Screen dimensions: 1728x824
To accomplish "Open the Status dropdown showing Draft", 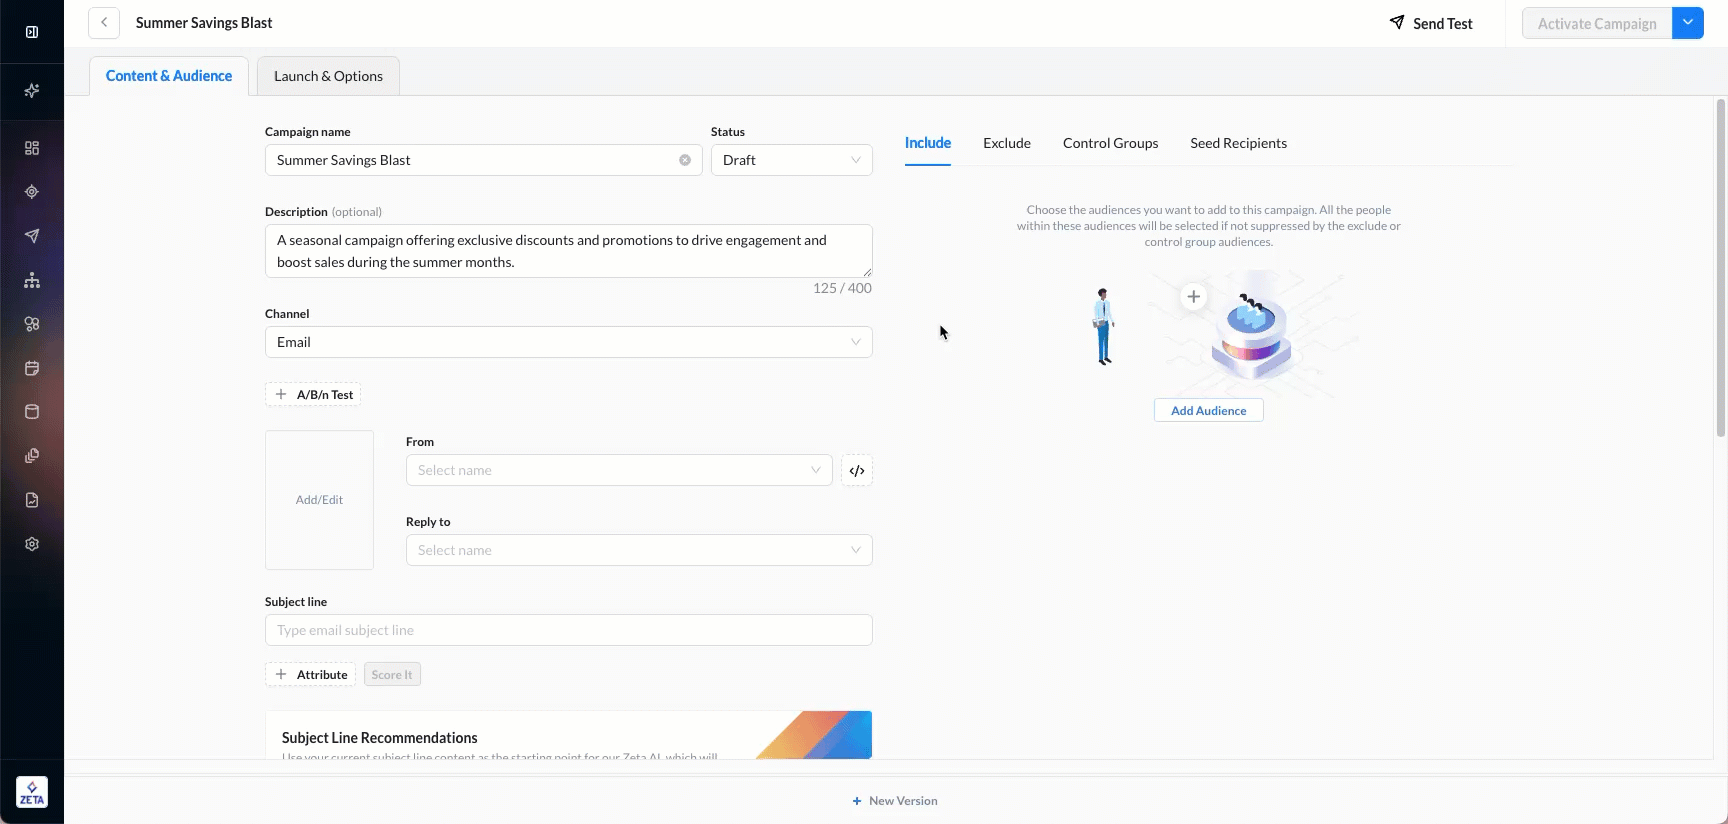I will 791,160.
